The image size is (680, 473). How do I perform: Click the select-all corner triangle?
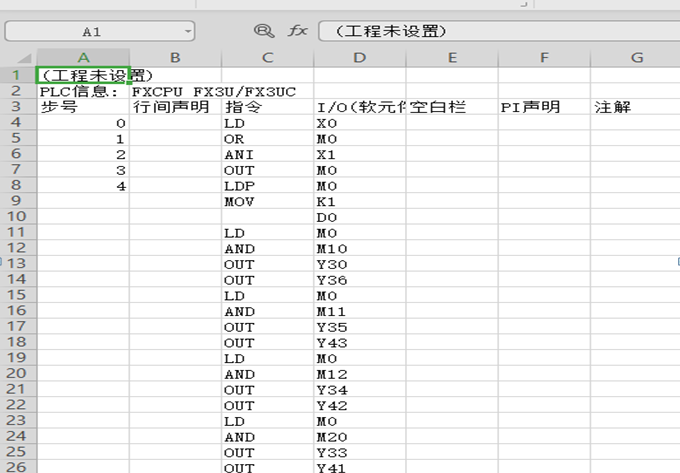coord(24,58)
